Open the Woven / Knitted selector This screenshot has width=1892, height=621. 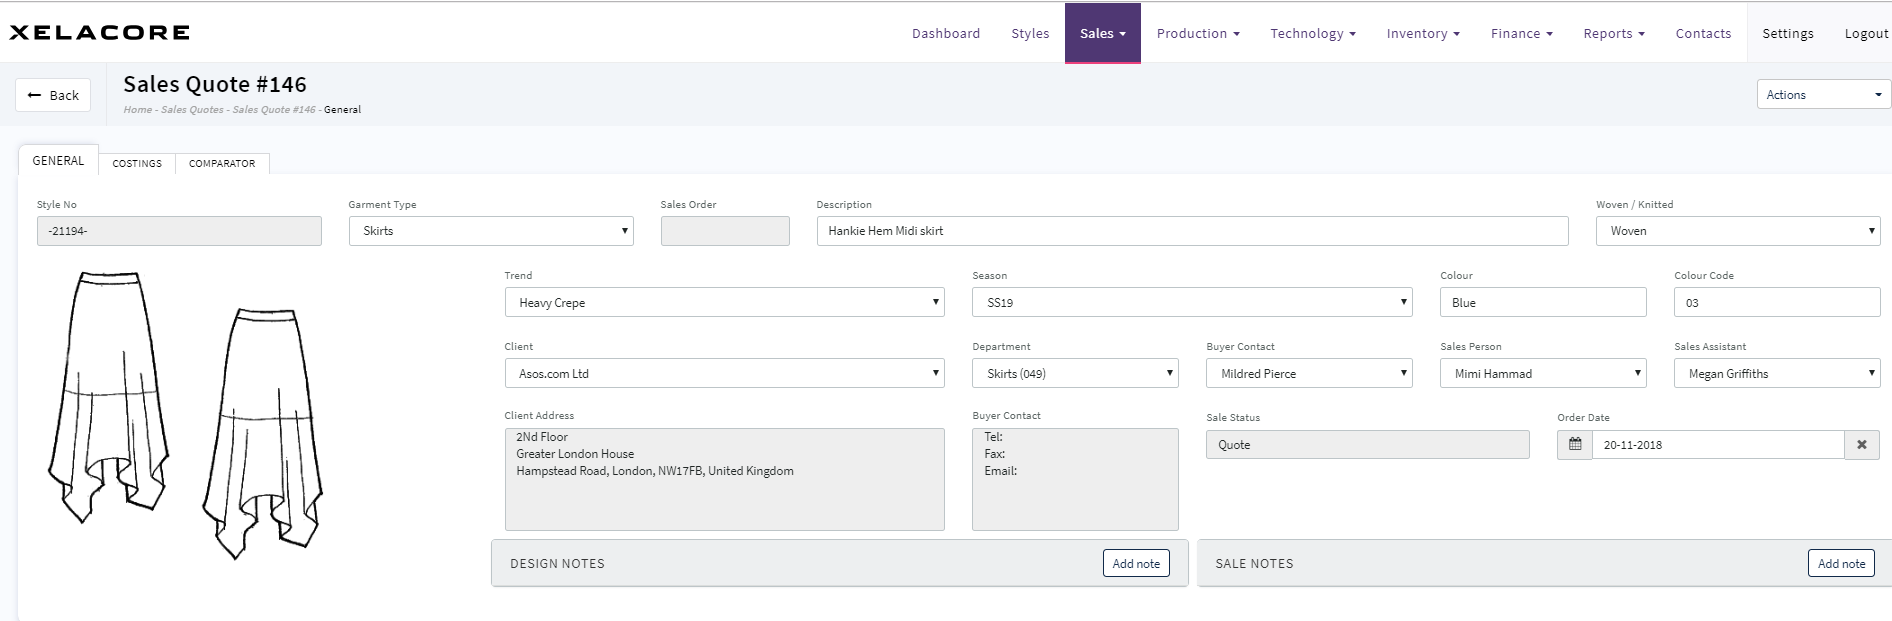click(1737, 231)
